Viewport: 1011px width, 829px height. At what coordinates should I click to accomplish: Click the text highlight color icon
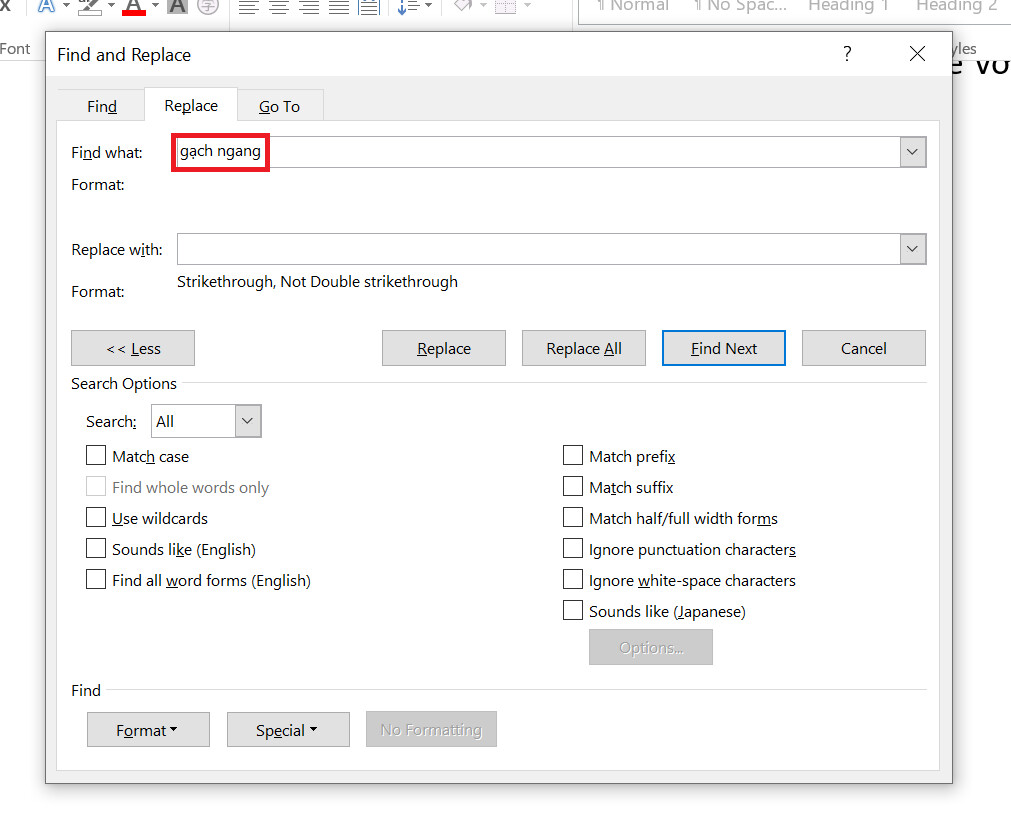90,7
